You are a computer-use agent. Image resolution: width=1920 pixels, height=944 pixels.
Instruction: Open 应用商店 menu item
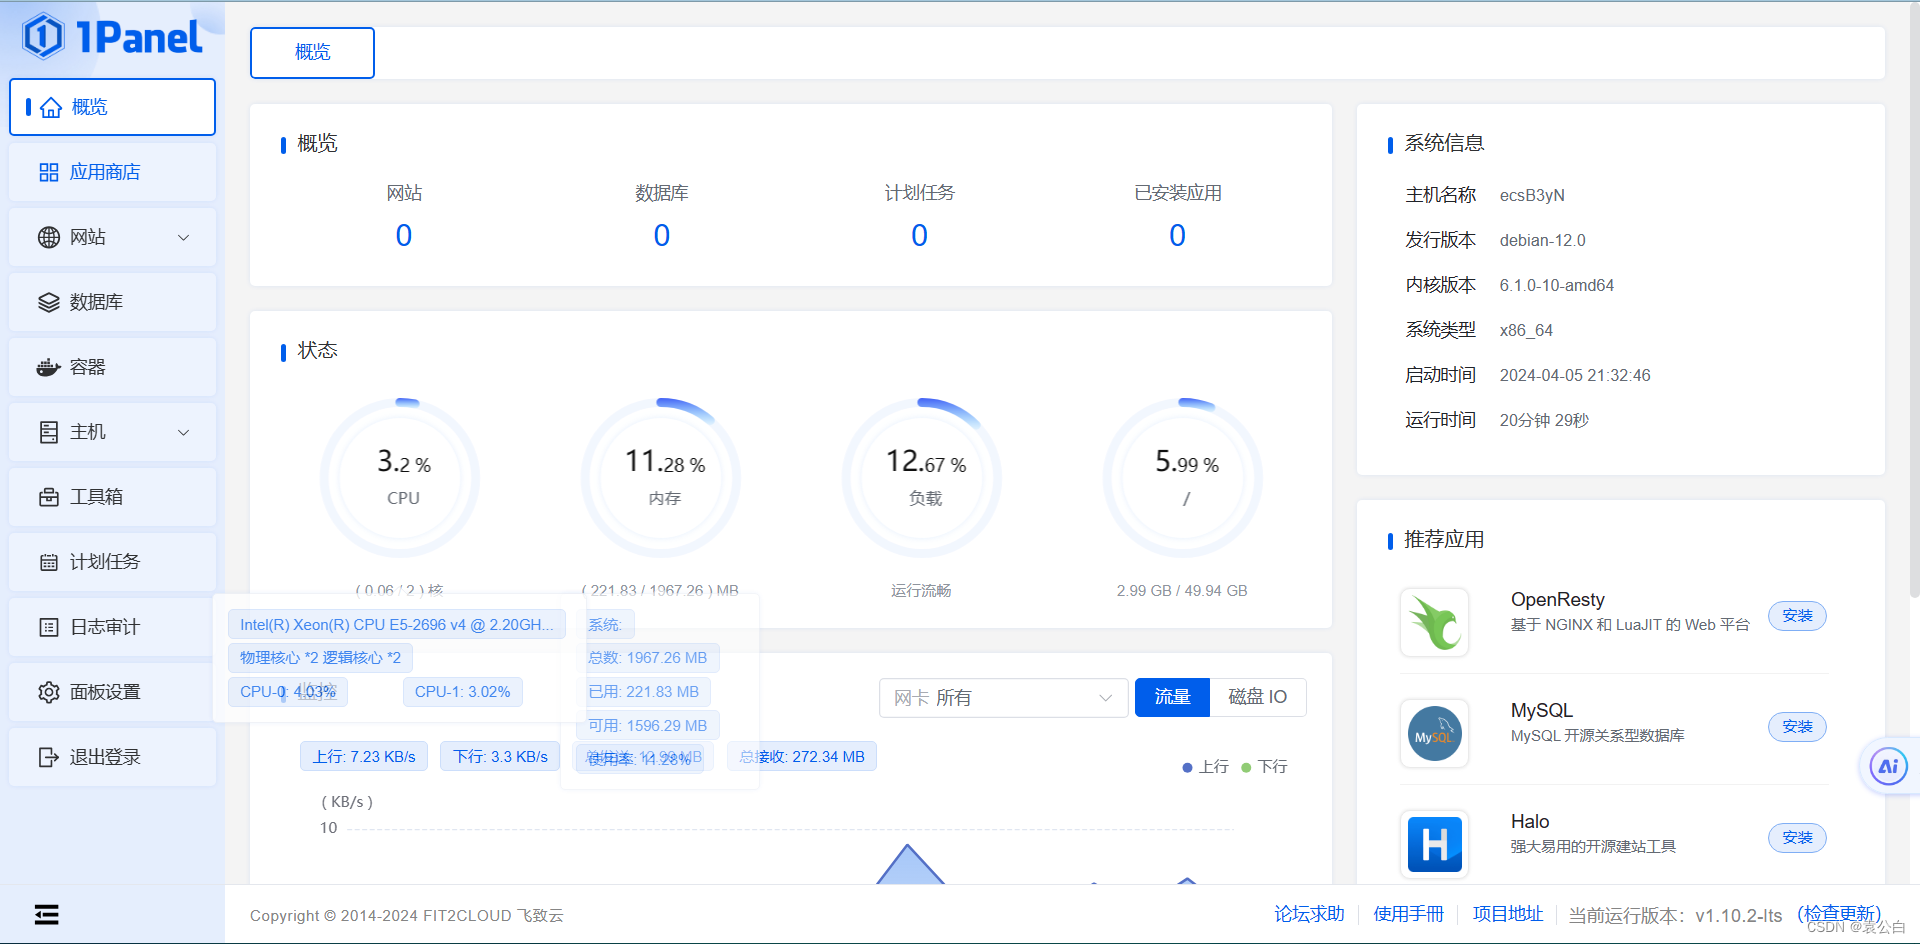[112, 172]
